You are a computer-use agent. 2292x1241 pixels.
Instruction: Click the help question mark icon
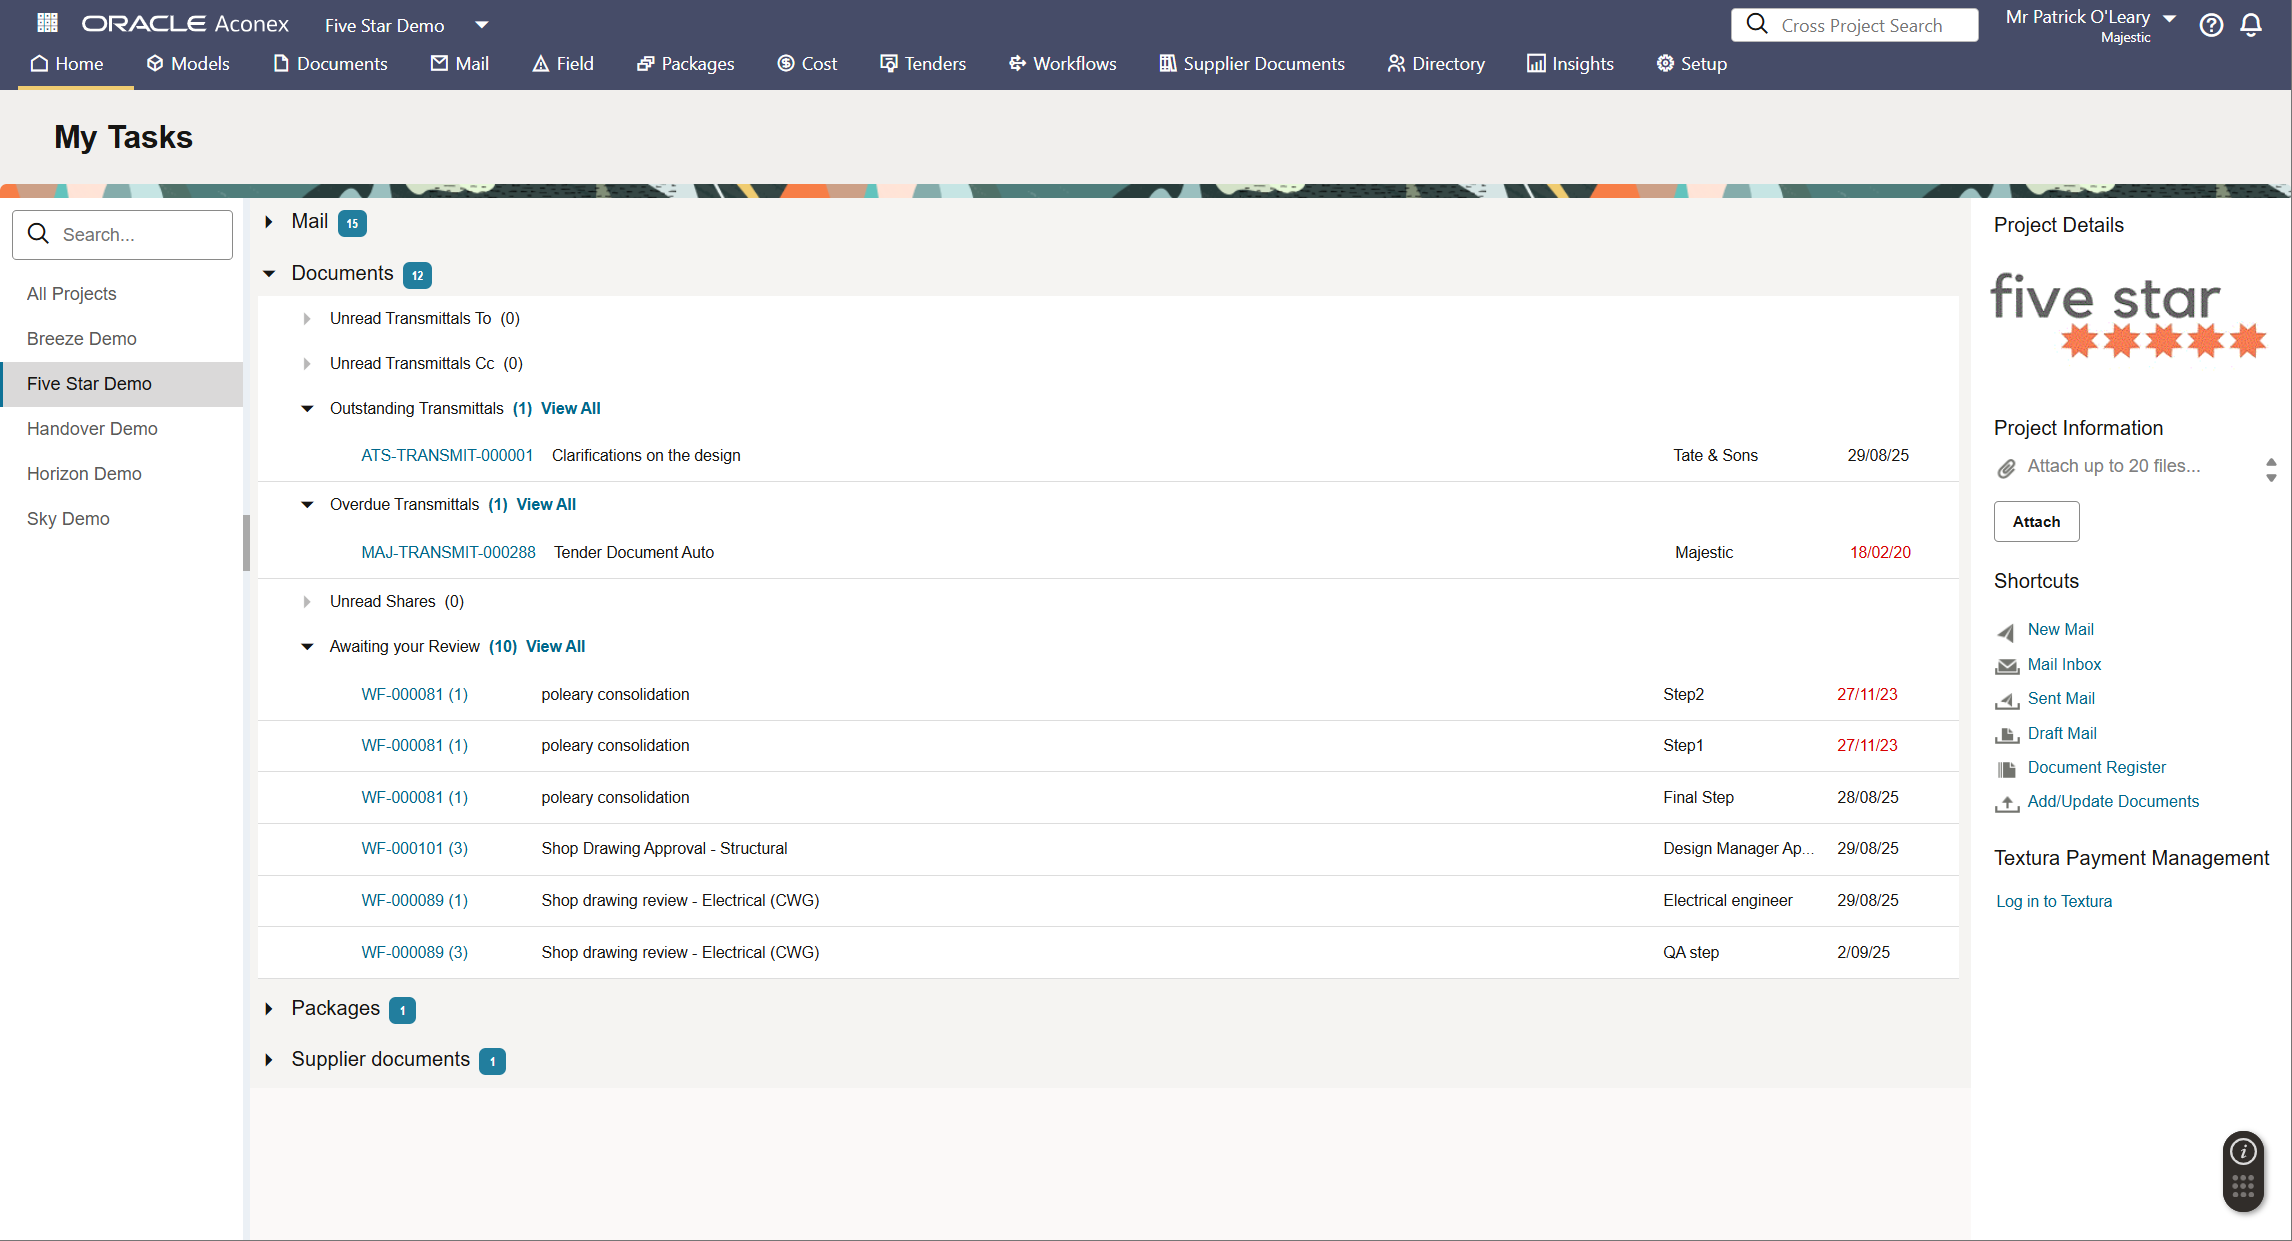coord(2211,25)
